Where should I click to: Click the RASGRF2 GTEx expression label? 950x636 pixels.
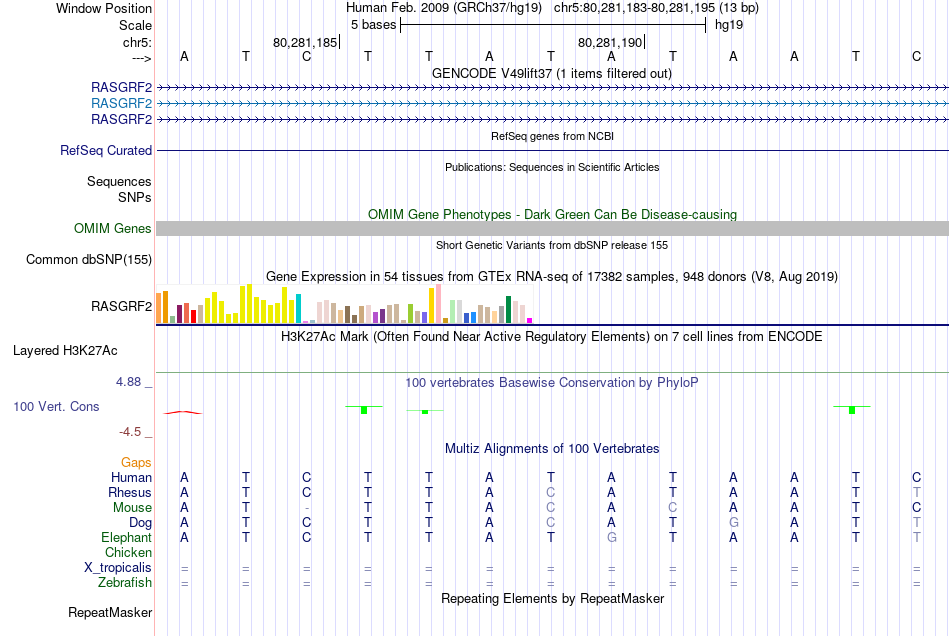click(x=121, y=306)
